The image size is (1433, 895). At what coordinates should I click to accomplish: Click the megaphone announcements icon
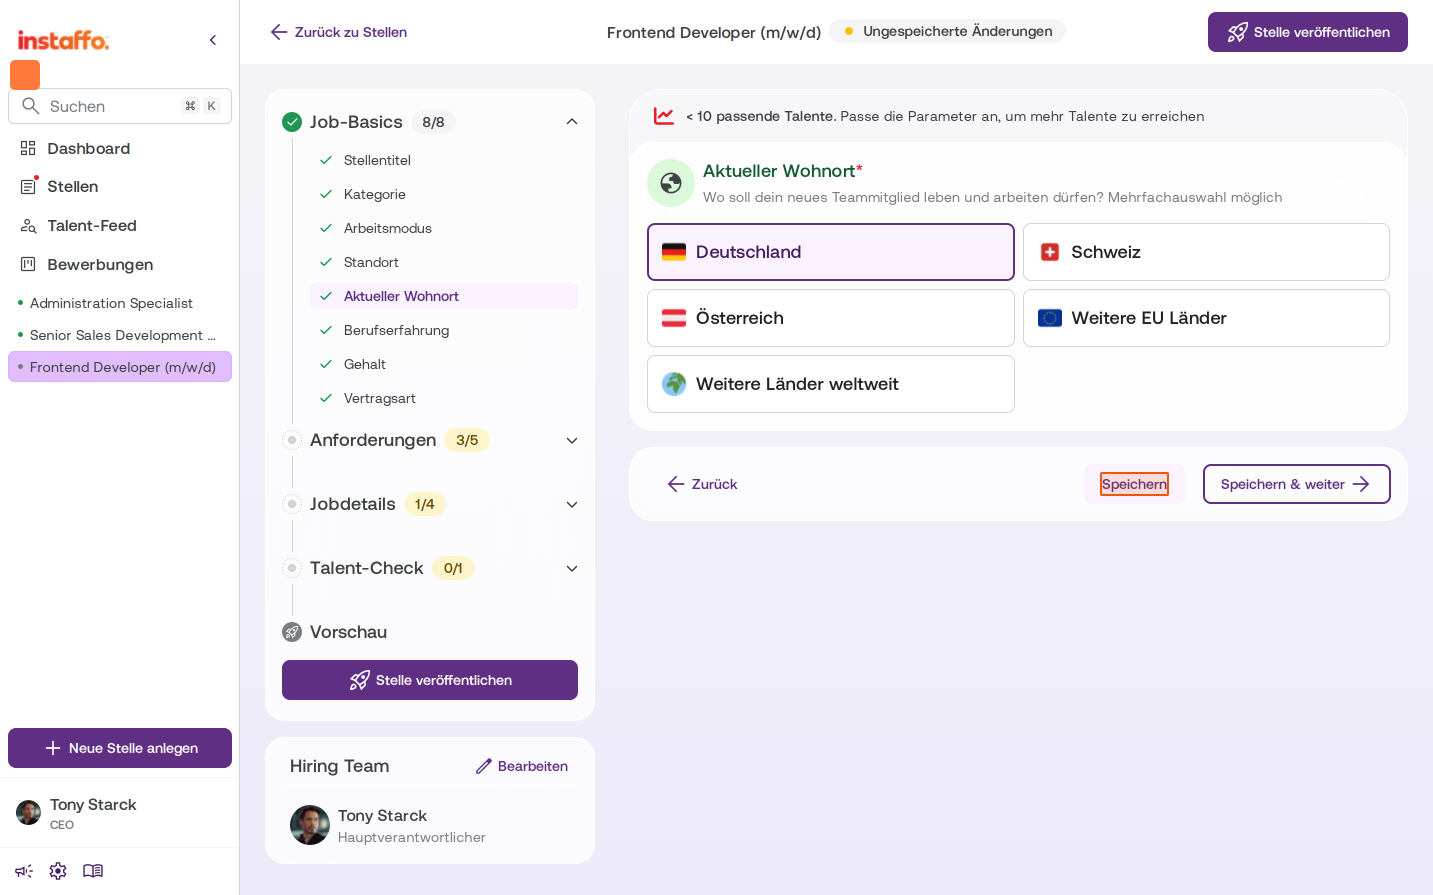24,871
